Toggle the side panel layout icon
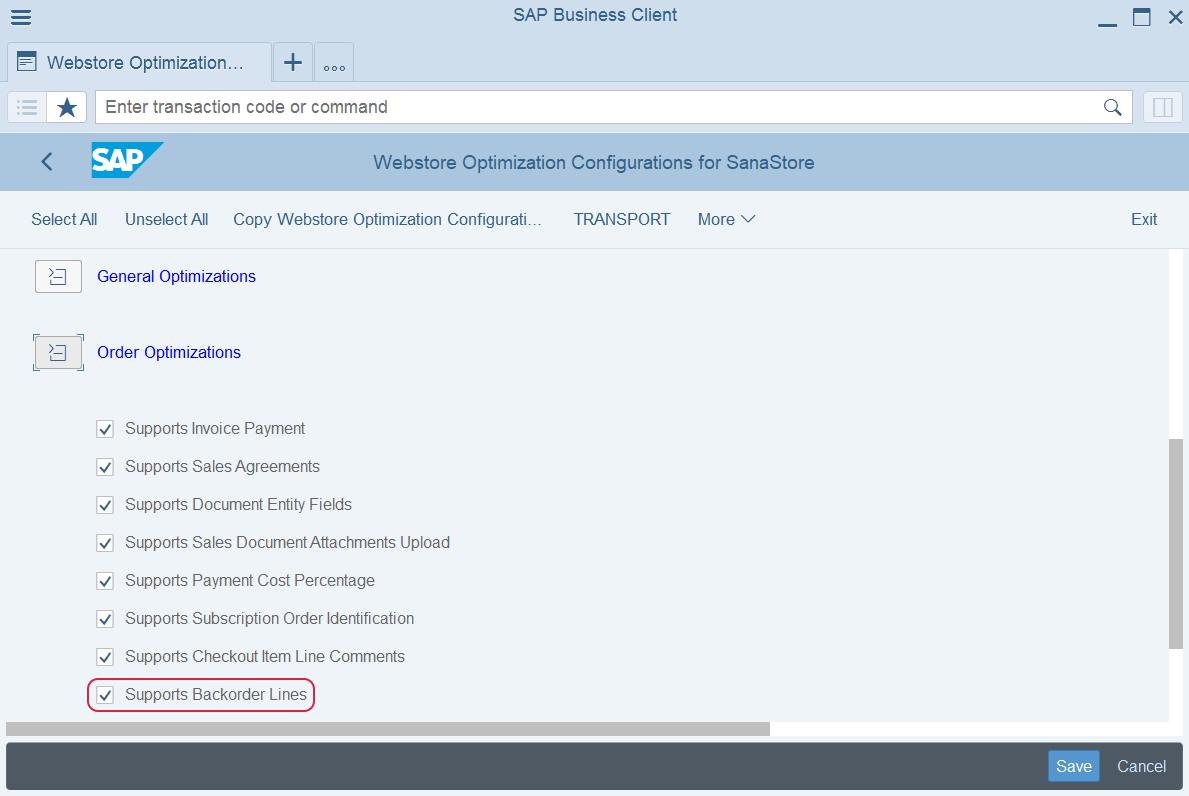Image resolution: width=1189 pixels, height=796 pixels. (x=1162, y=108)
